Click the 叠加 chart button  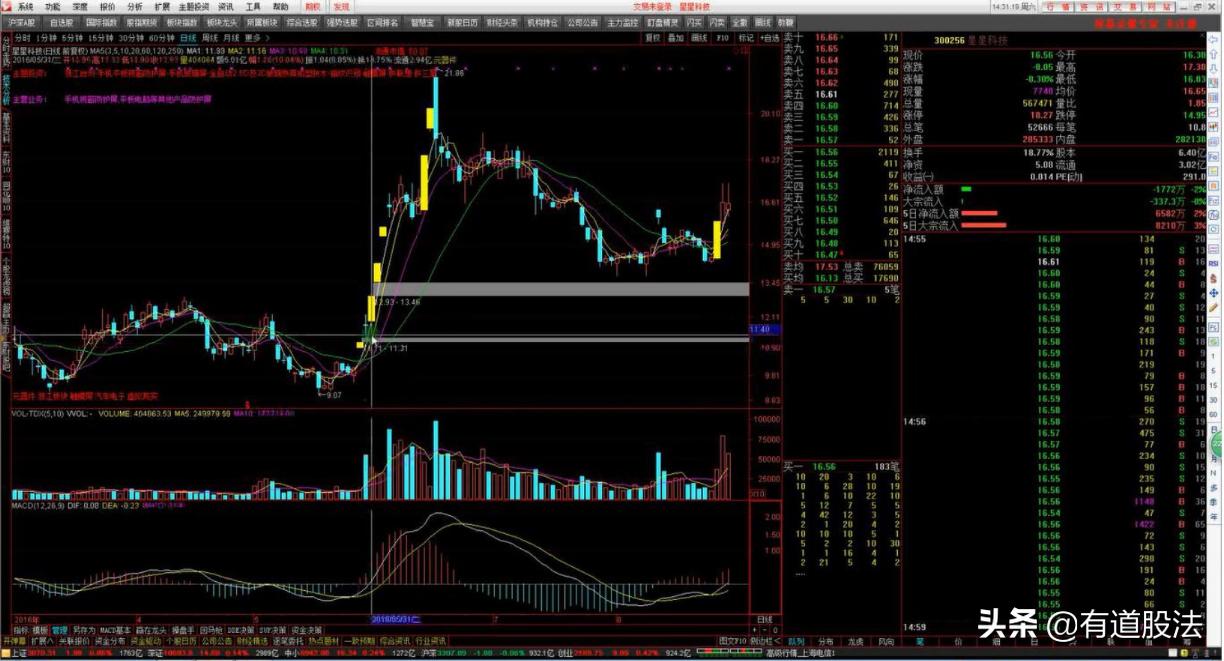tap(677, 37)
